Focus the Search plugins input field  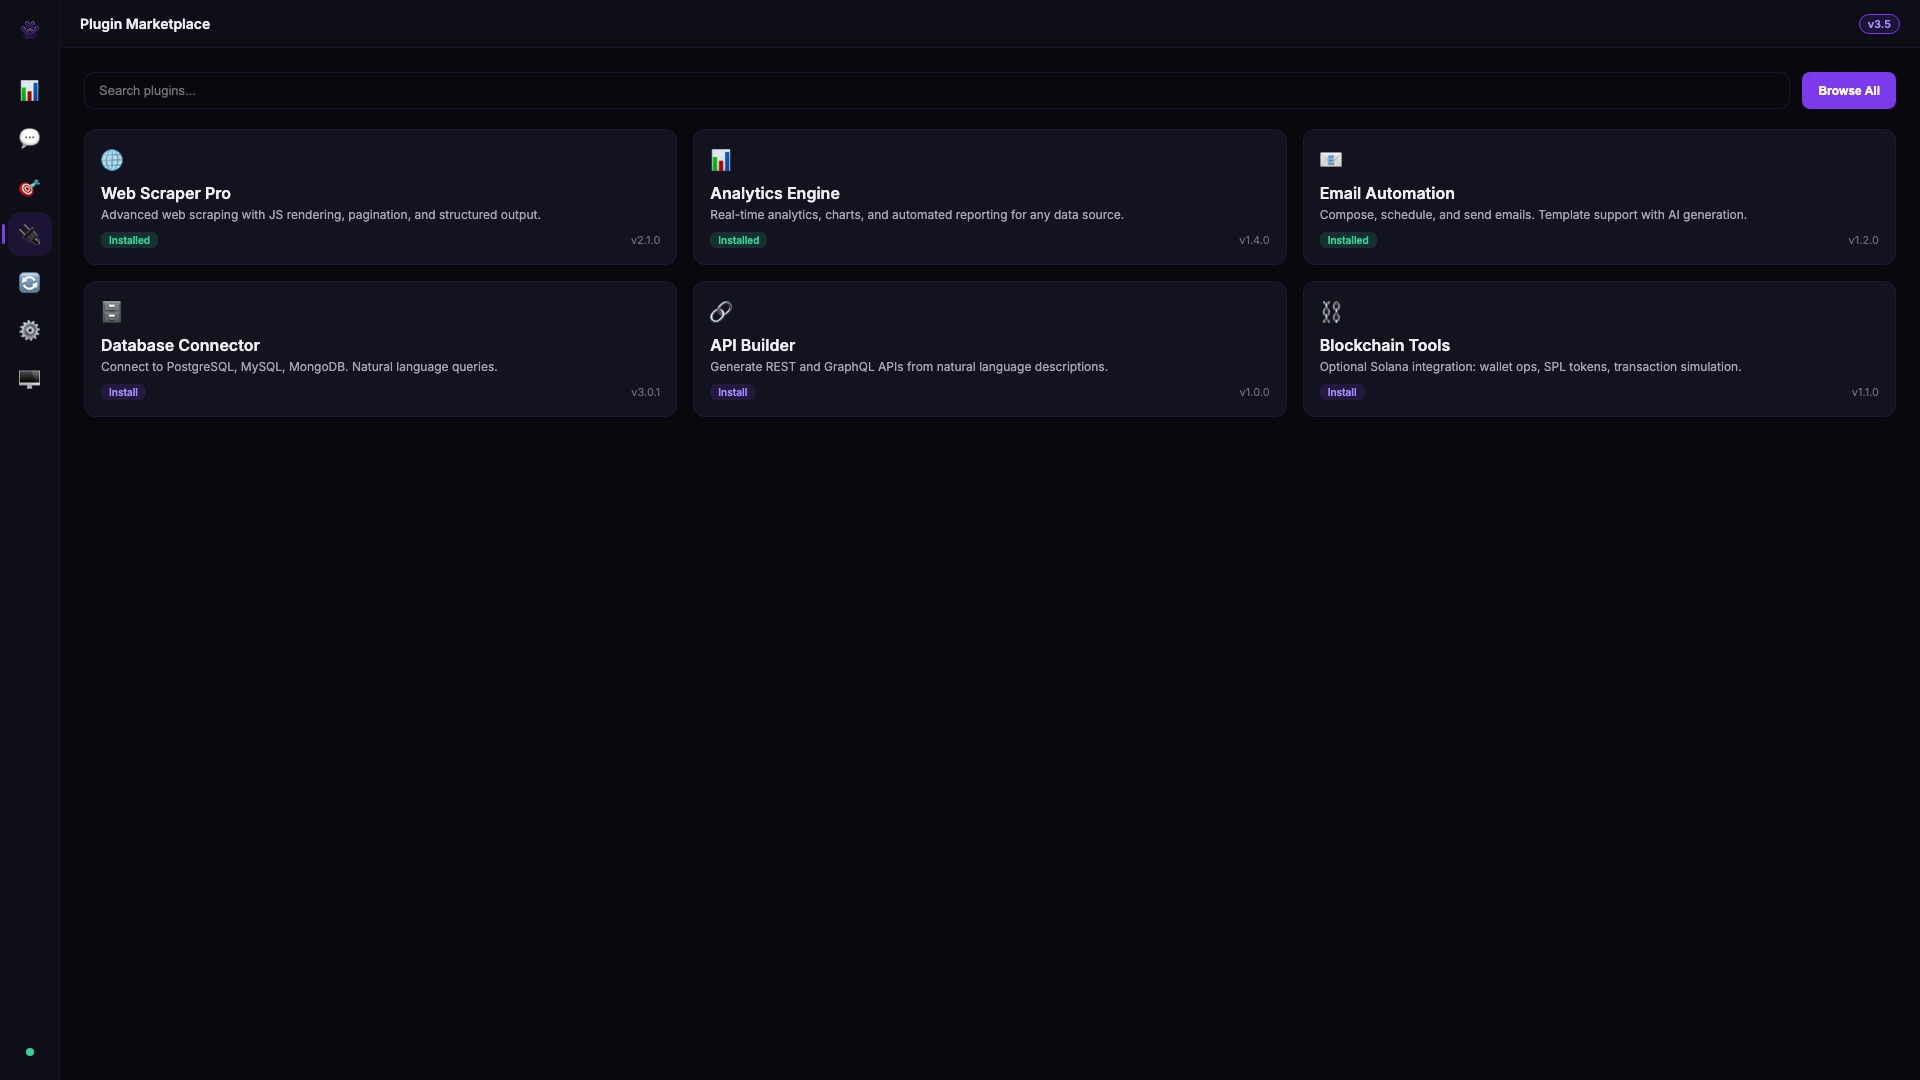point(936,91)
